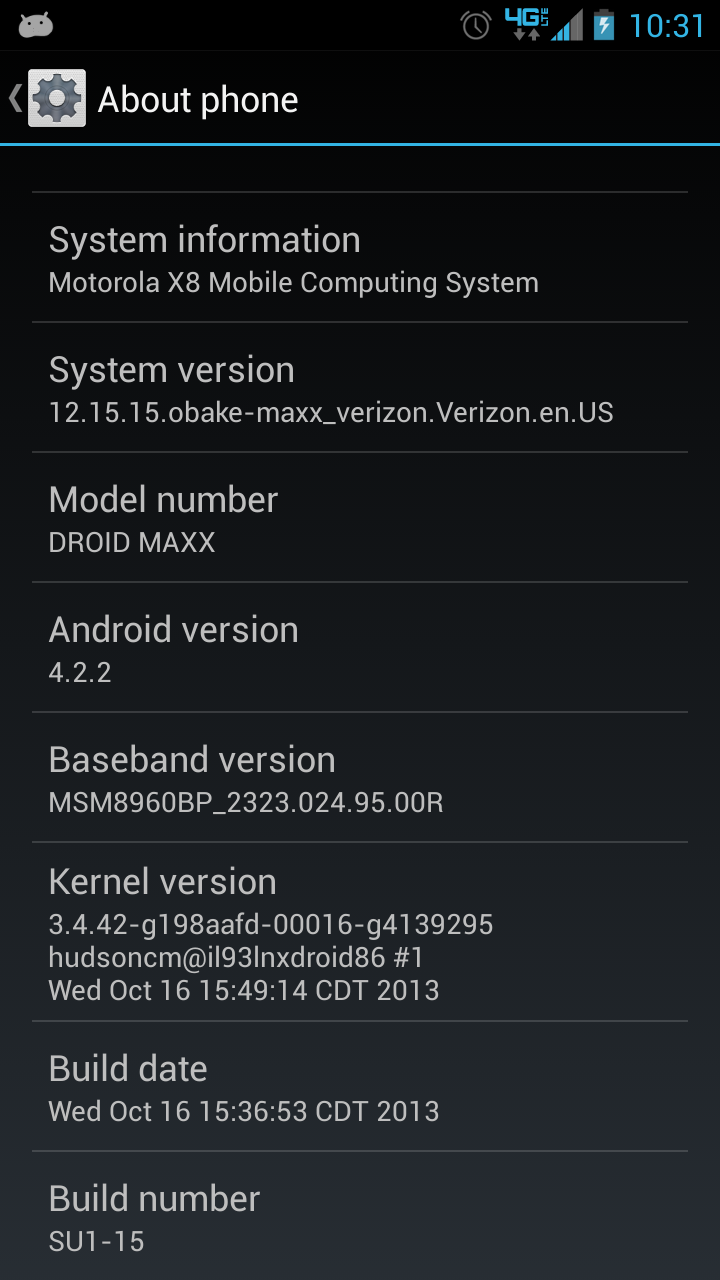
Task: Select the Baseband version row
Action: pyautogui.click(x=360, y=777)
